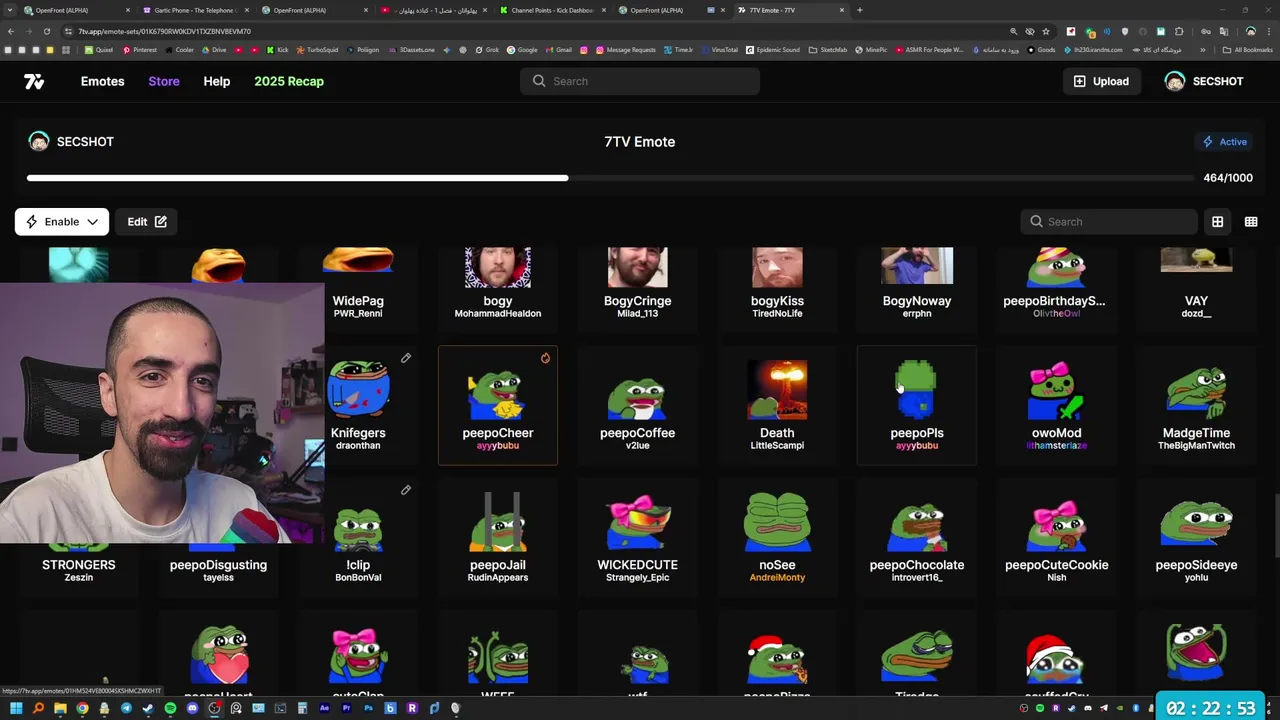Open the peepoCuteCookie emote

[1057, 537]
